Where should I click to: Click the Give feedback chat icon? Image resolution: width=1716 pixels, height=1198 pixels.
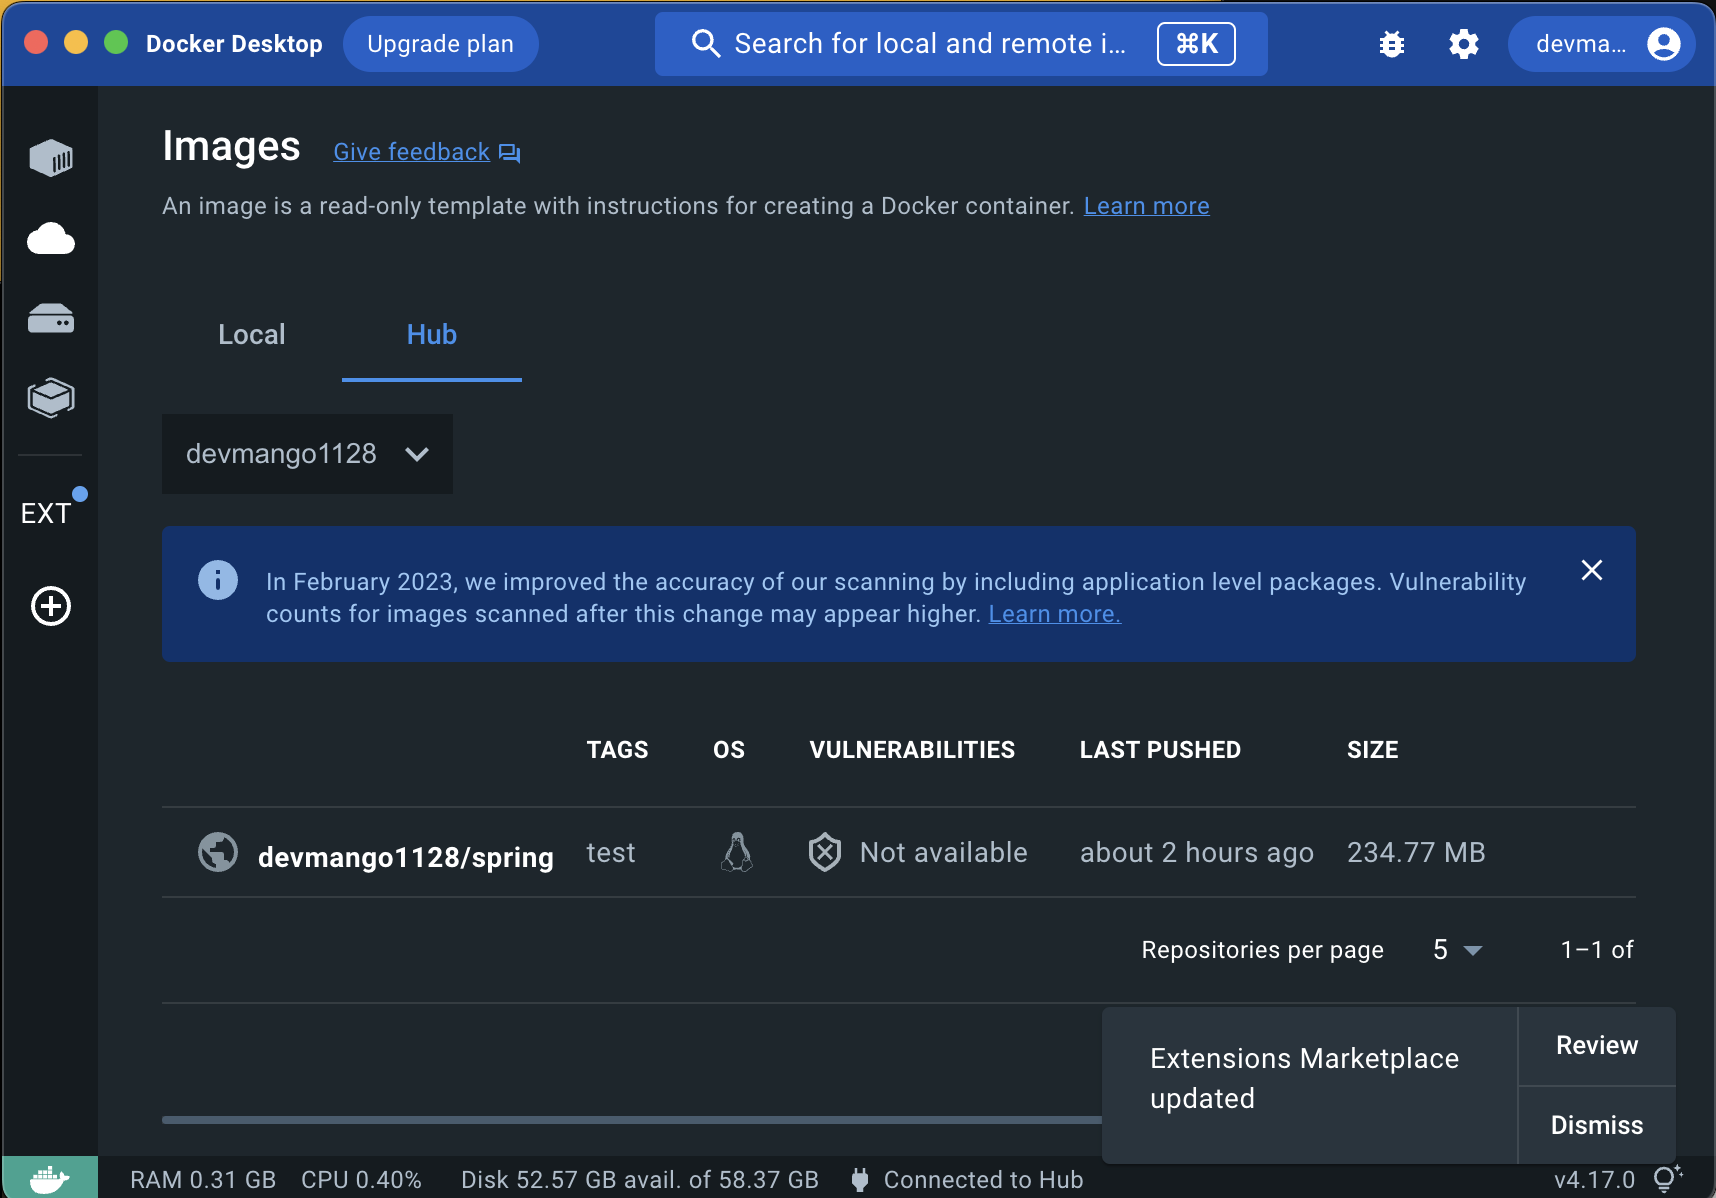(510, 153)
